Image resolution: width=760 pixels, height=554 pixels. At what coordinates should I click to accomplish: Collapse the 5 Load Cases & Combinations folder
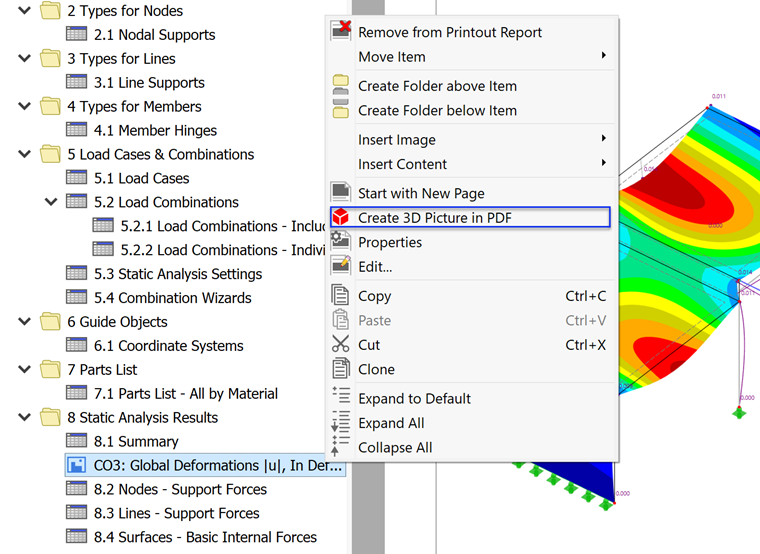[x=24, y=154]
